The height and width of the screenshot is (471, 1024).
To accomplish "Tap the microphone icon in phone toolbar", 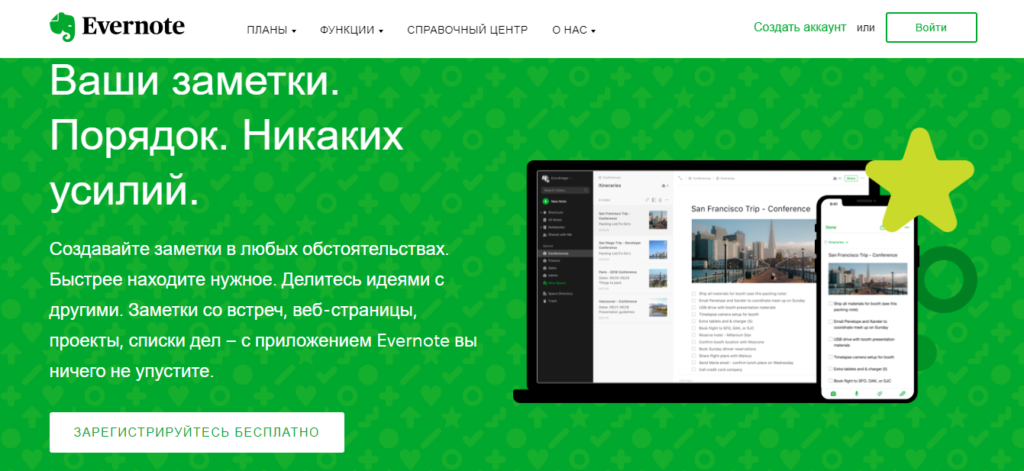I will coord(856,393).
